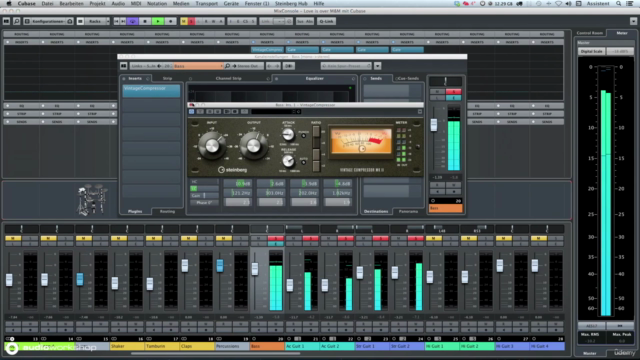Viewport: 640px width, 360px height.
Task: Open the Steinberg Hub menu
Action: pos(291,3)
